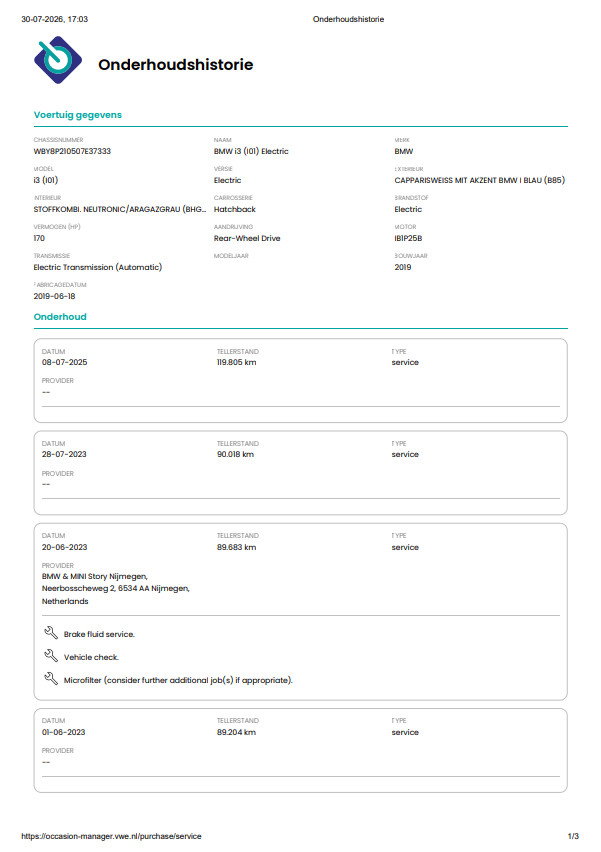Select manufacture date 2019-06-18
The image size is (601, 852).
click(x=54, y=296)
